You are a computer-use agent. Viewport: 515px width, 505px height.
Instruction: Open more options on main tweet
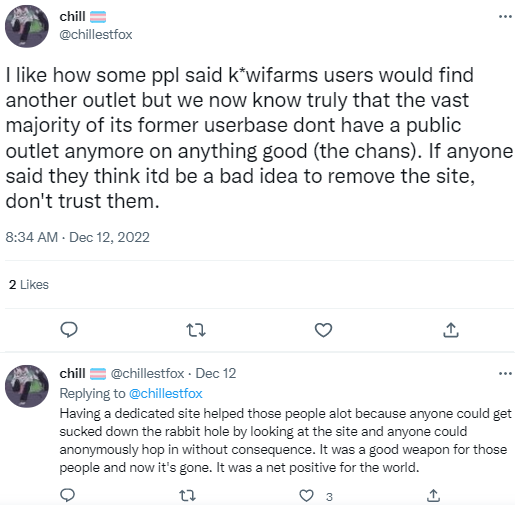tap(505, 16)
